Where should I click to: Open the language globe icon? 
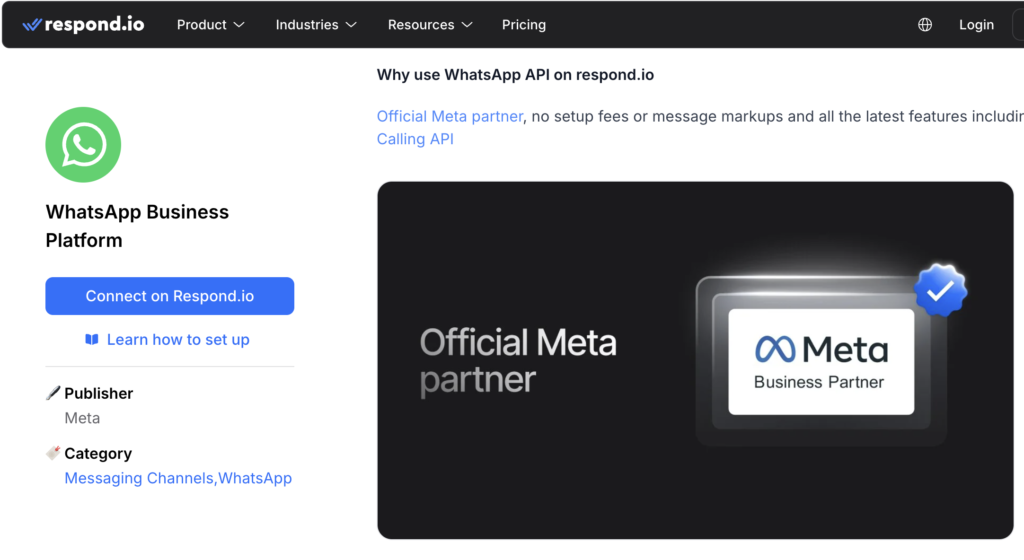pyautogui.click(x=925, y=25)
